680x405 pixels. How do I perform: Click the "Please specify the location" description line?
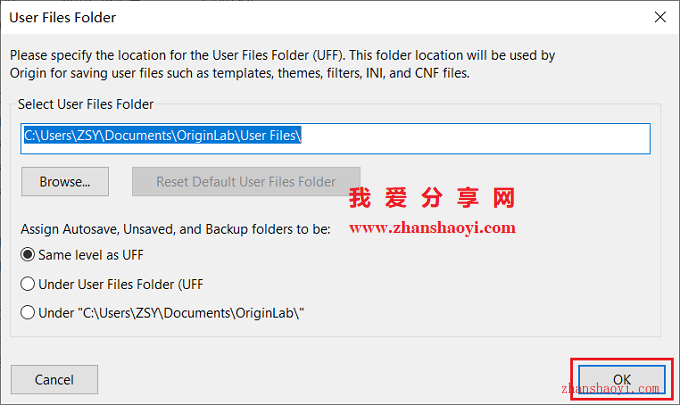click(282, 56)
